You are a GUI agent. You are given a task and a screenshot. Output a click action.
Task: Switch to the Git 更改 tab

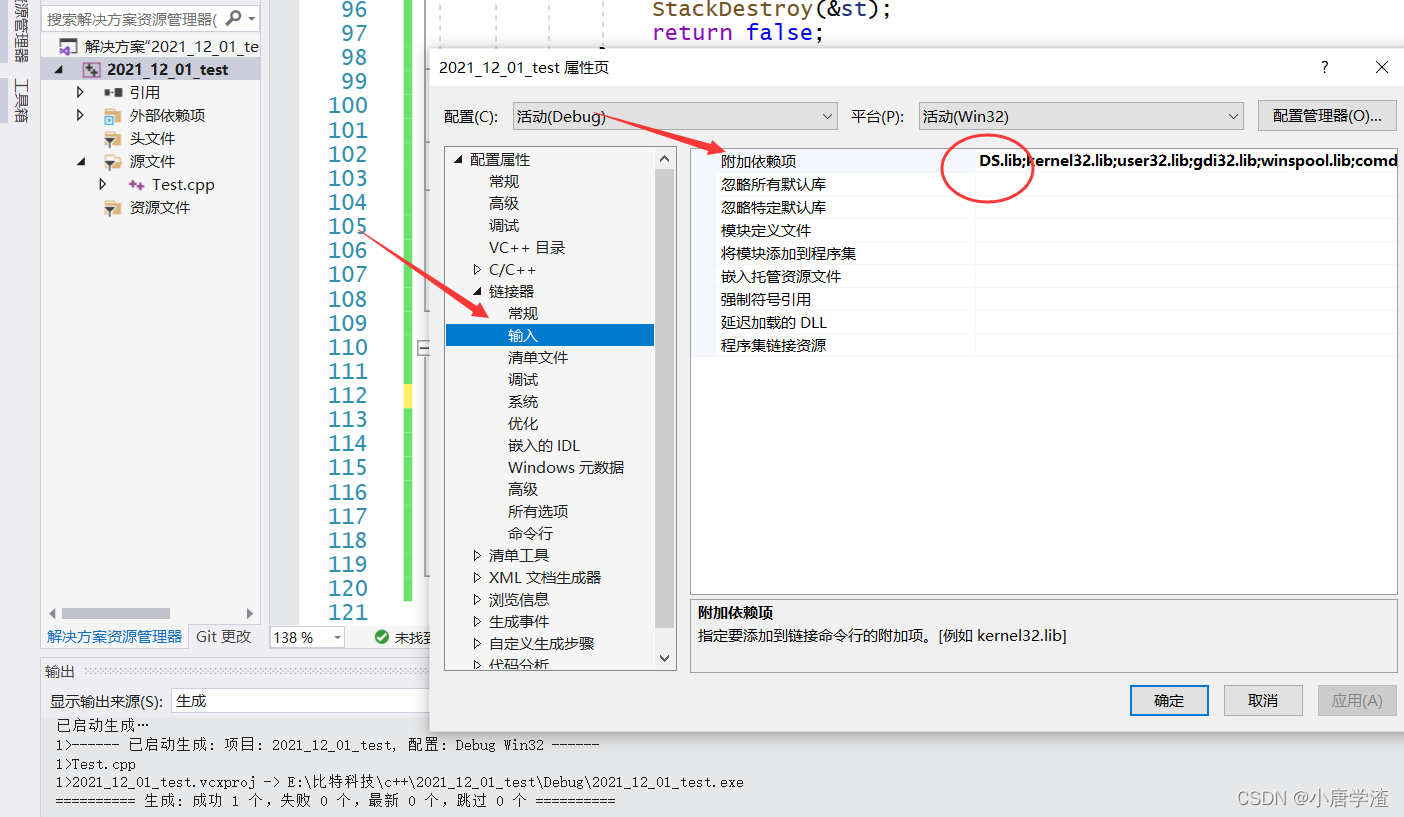(x=224, y=636)
